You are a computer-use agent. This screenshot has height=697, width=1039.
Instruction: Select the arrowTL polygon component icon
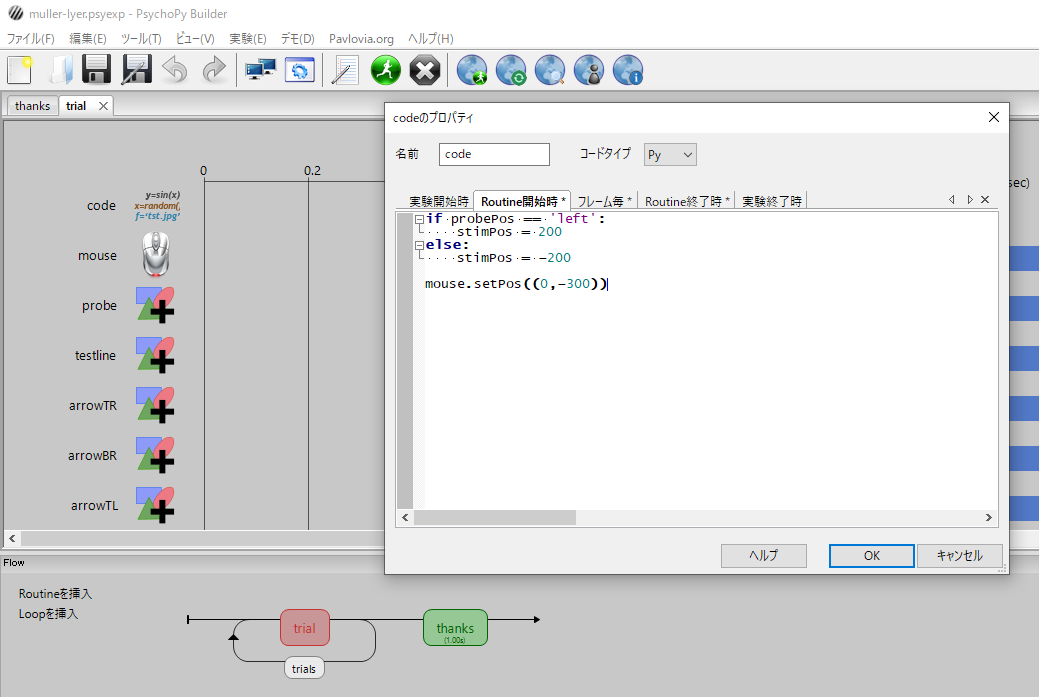(156, 505)
